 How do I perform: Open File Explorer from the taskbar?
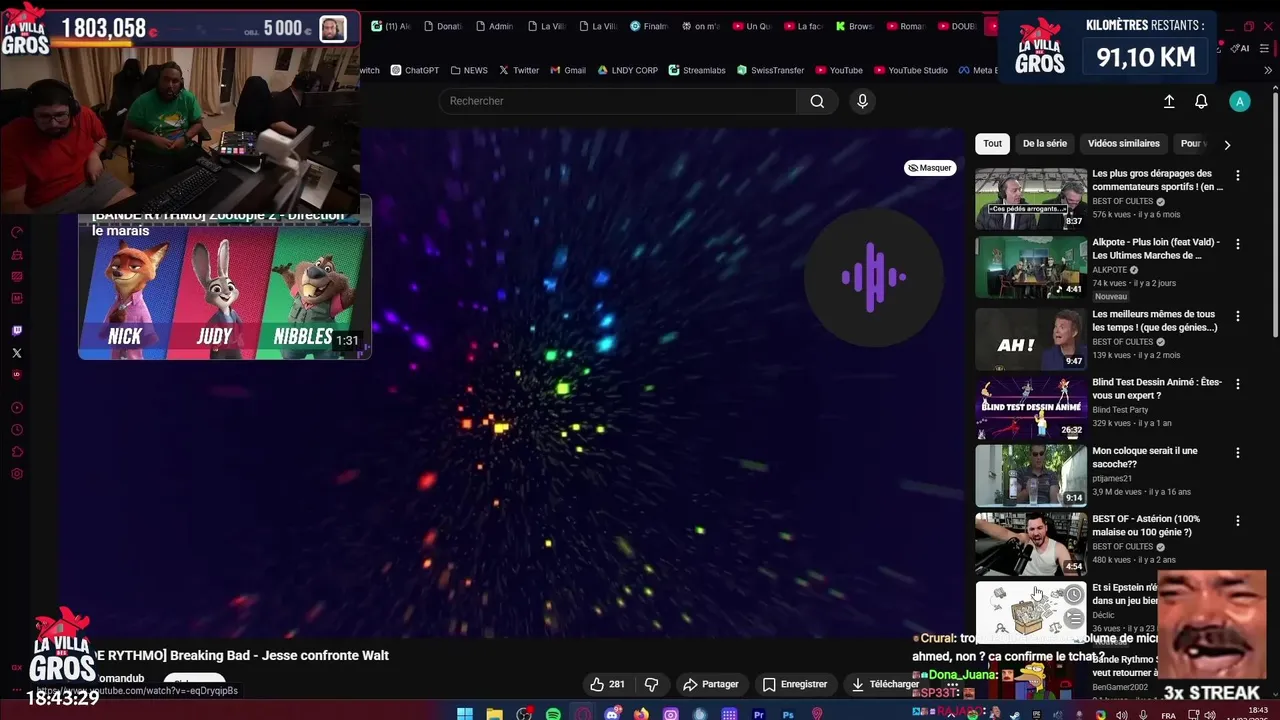click(494, 714)
